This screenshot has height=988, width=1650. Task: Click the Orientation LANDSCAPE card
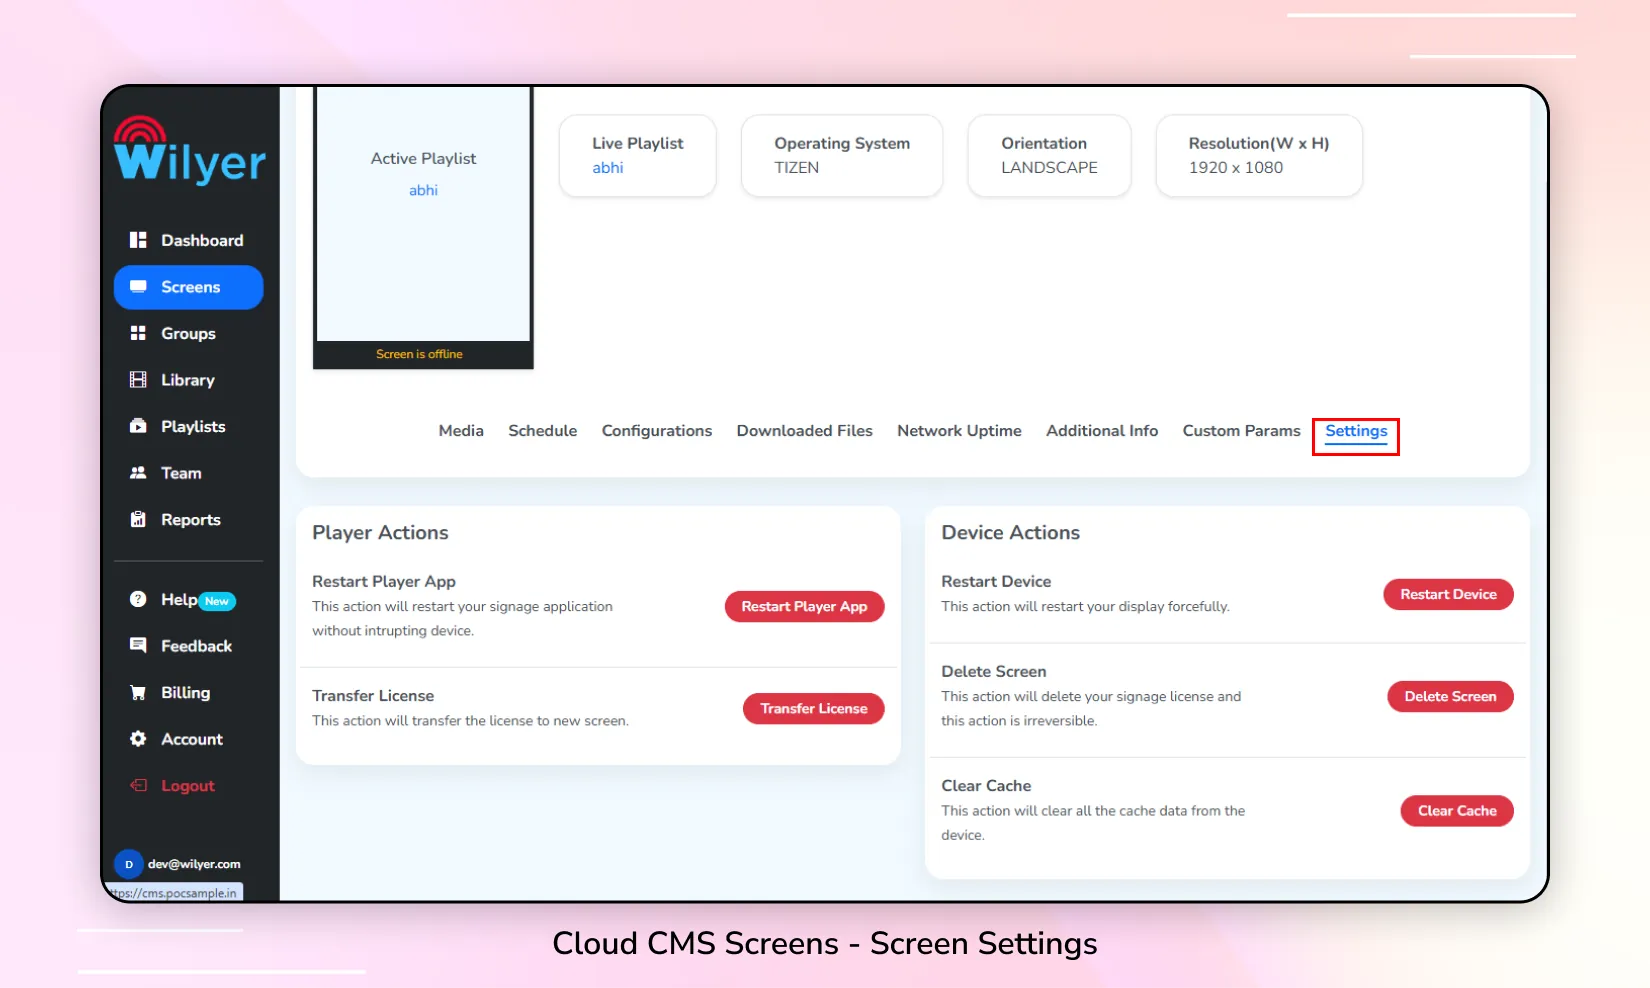coord(1049,155)
